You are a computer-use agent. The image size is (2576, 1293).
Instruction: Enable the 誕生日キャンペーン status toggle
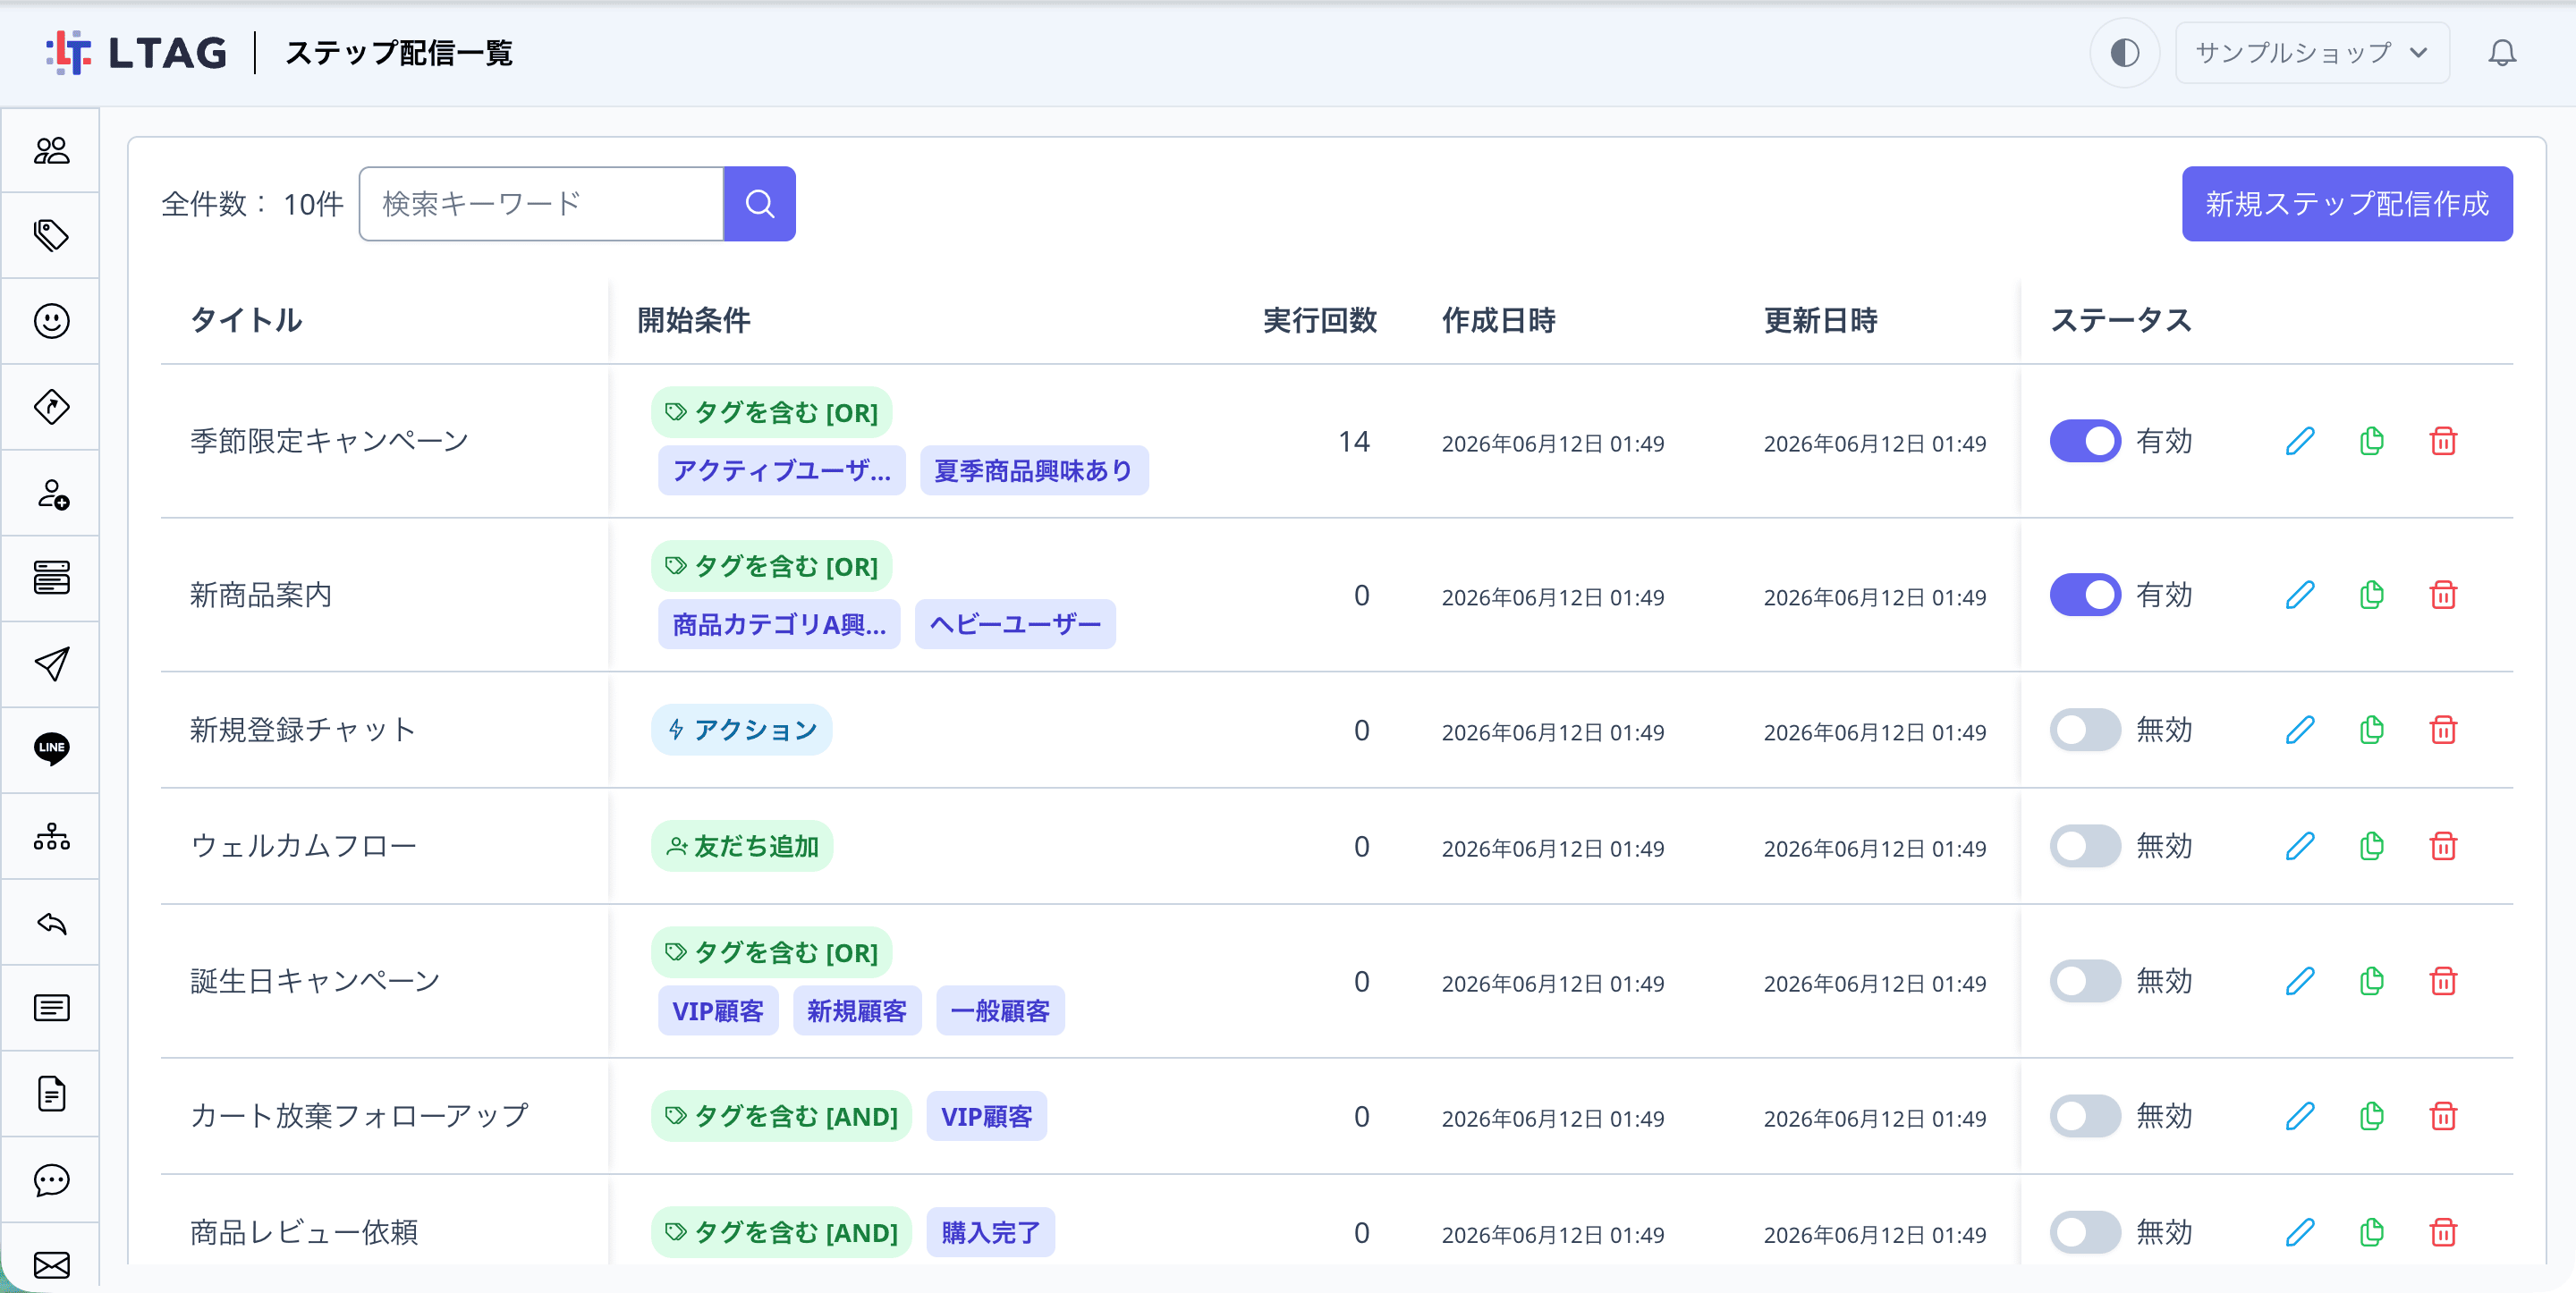point(2085,981)
